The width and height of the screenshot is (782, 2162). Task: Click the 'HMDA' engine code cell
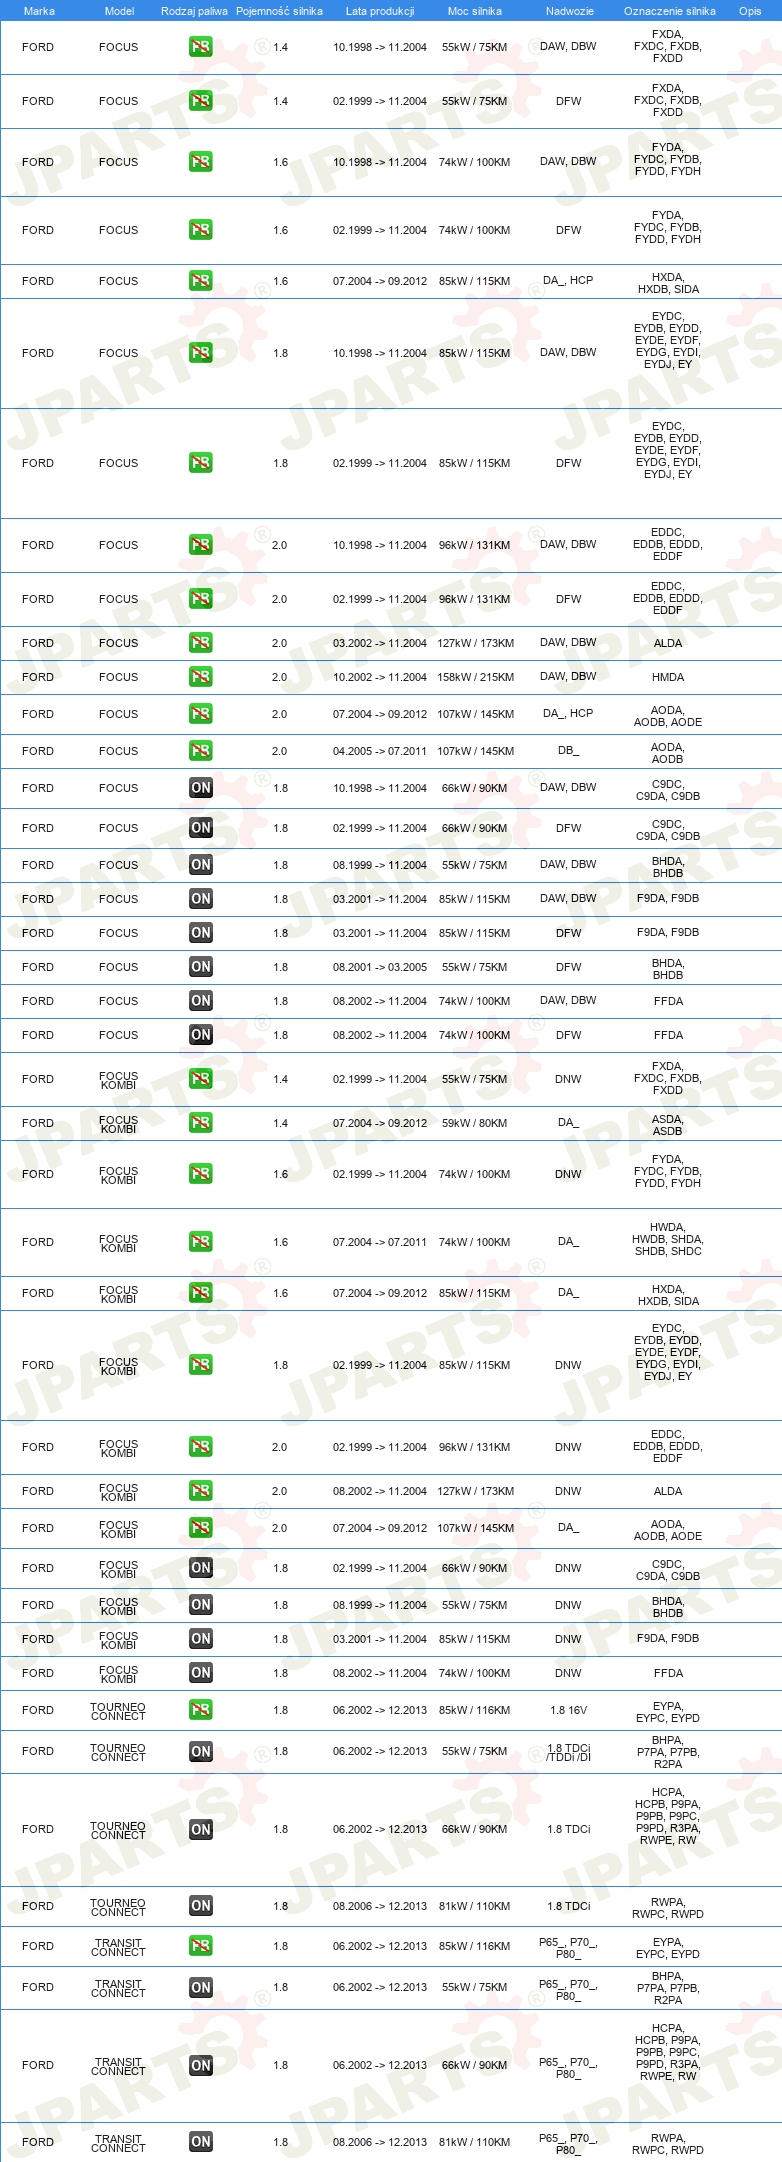click(668, 677)
